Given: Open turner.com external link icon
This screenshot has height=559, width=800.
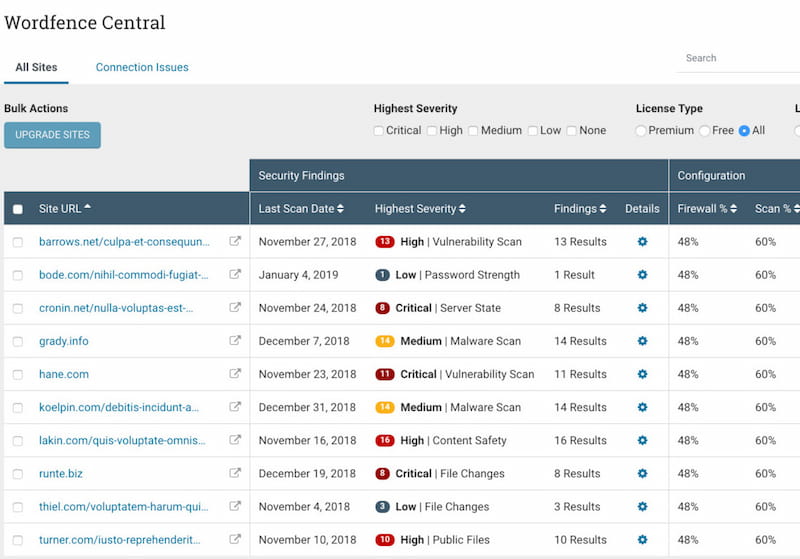Looking at the screenshot, I should (235, 539).
